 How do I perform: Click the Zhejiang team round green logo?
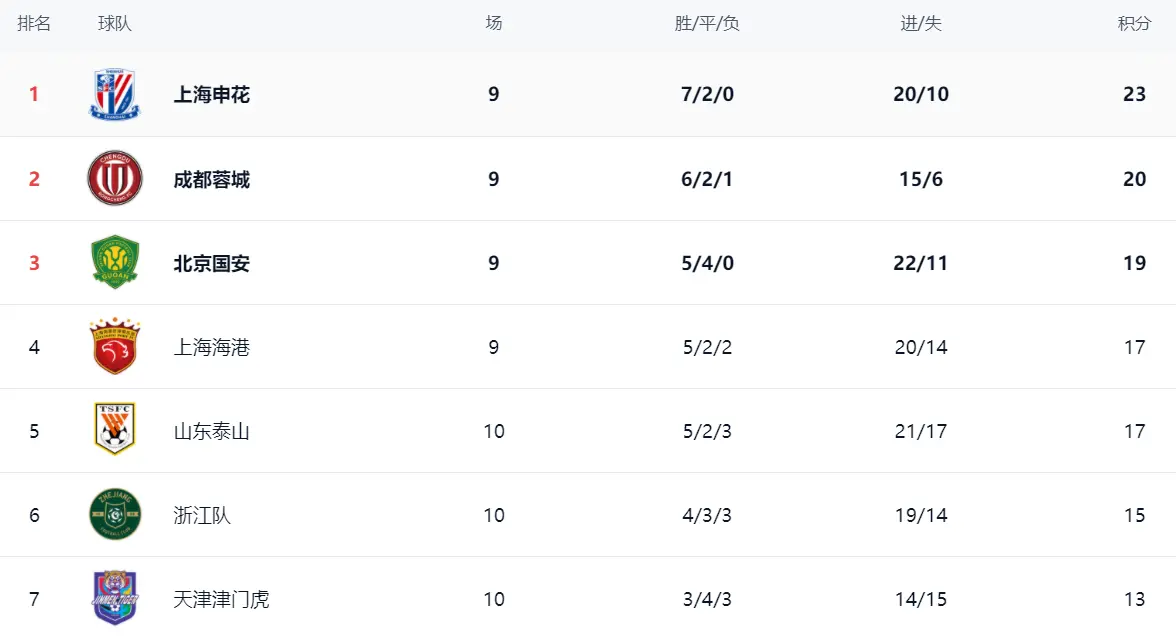click(115, 515)
